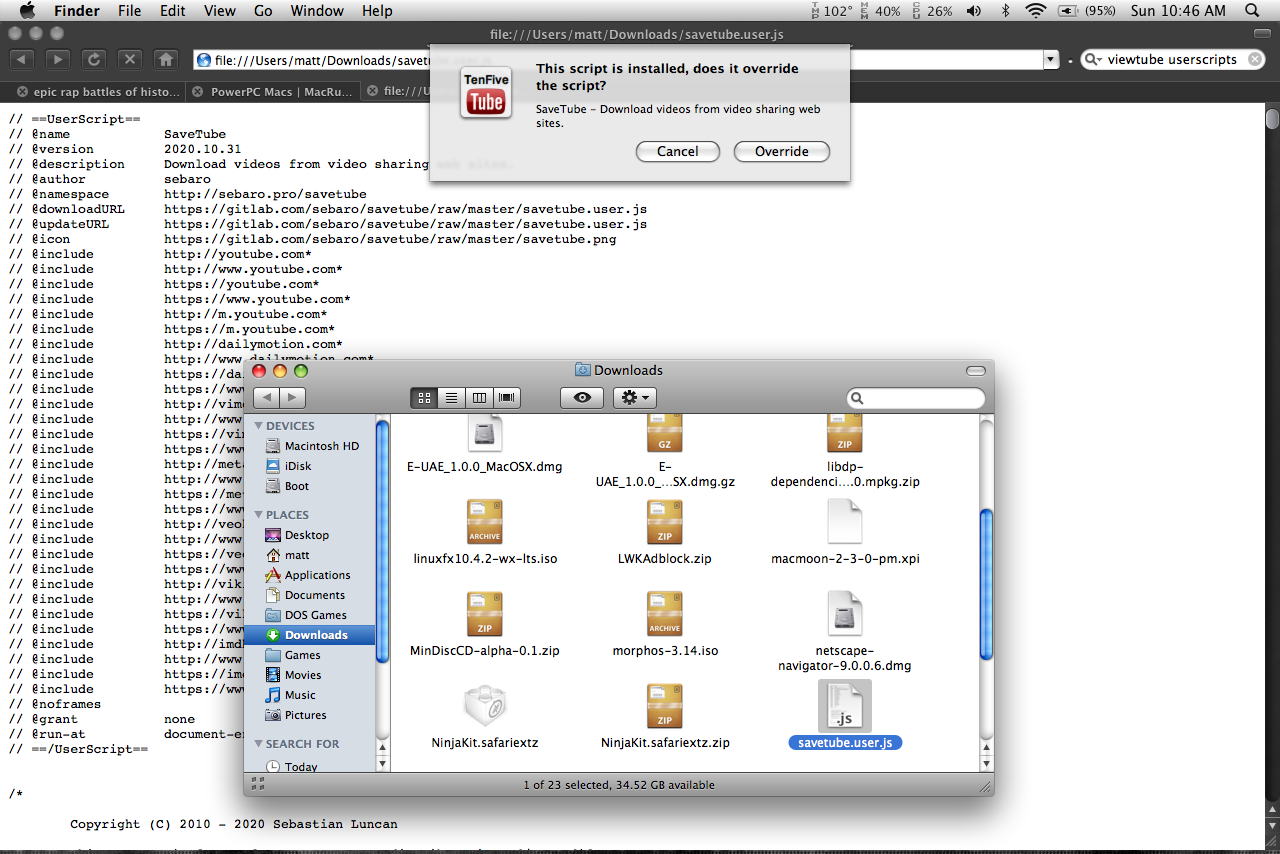Select LWKAdblock.zip file
The height and width of the screenshot is (854, 1280).
click(665, 531)
